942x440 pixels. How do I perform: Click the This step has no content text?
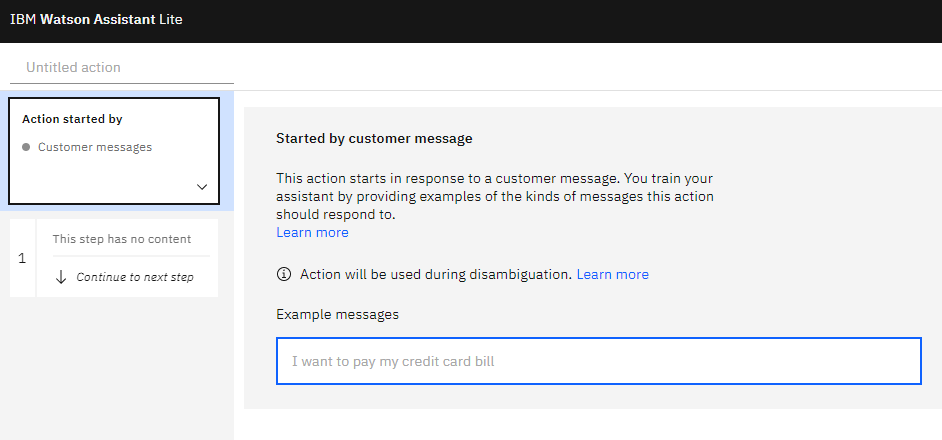click(x=122, y=239)
